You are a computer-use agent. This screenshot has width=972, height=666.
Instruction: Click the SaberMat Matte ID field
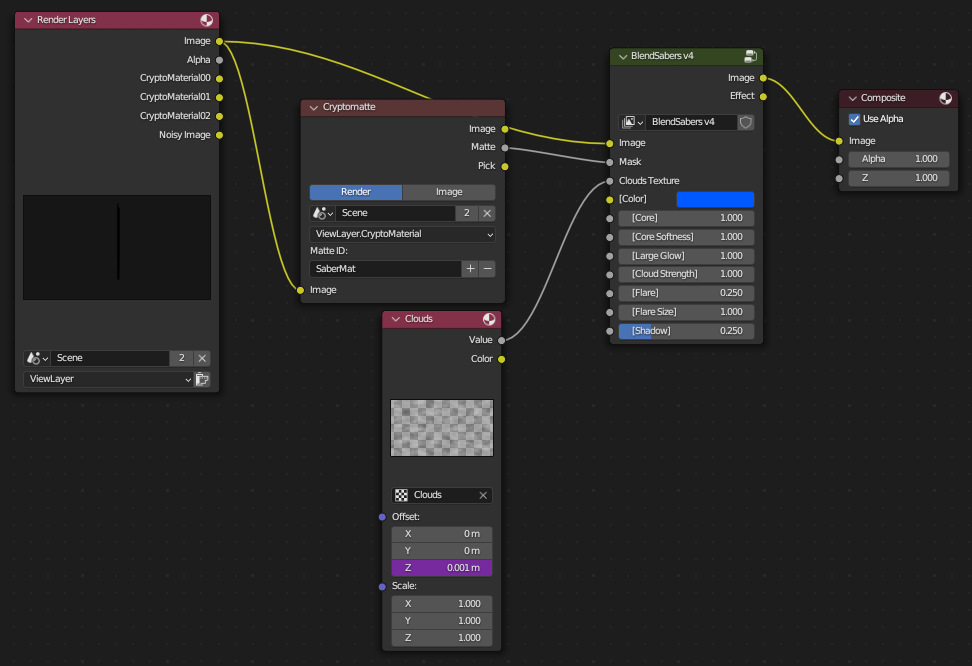pyautogui.click(x=385, y=269)
